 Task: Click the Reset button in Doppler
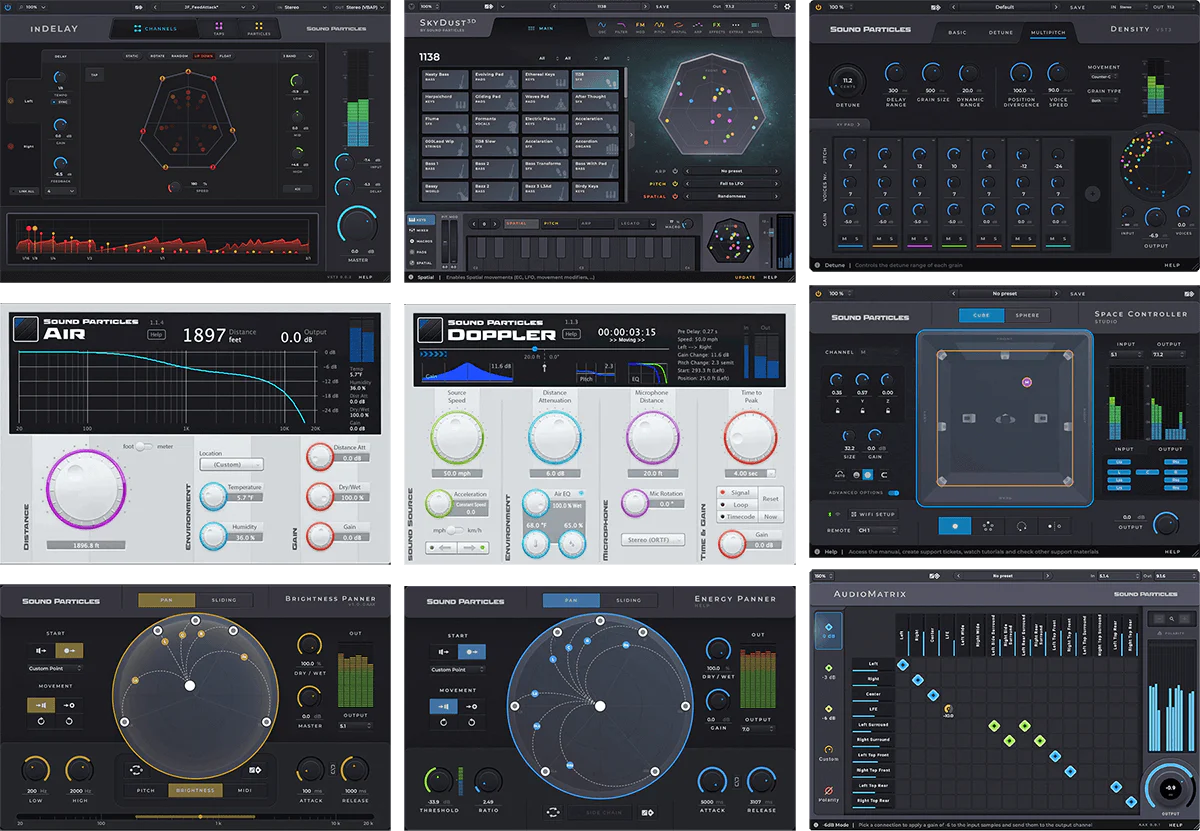tap(770, 498)
